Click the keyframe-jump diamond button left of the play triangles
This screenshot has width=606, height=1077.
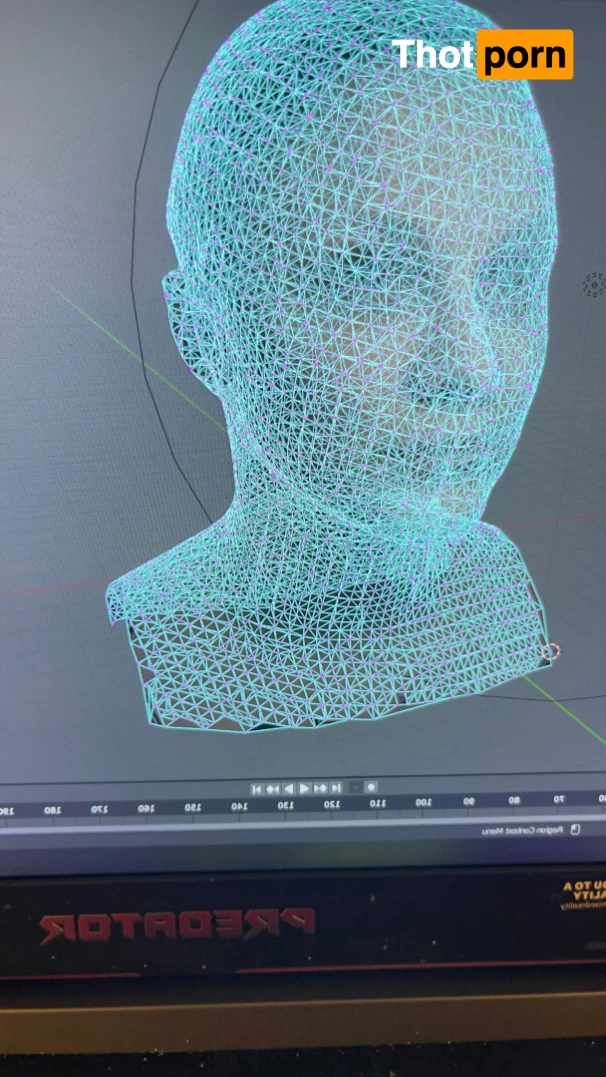273,788
